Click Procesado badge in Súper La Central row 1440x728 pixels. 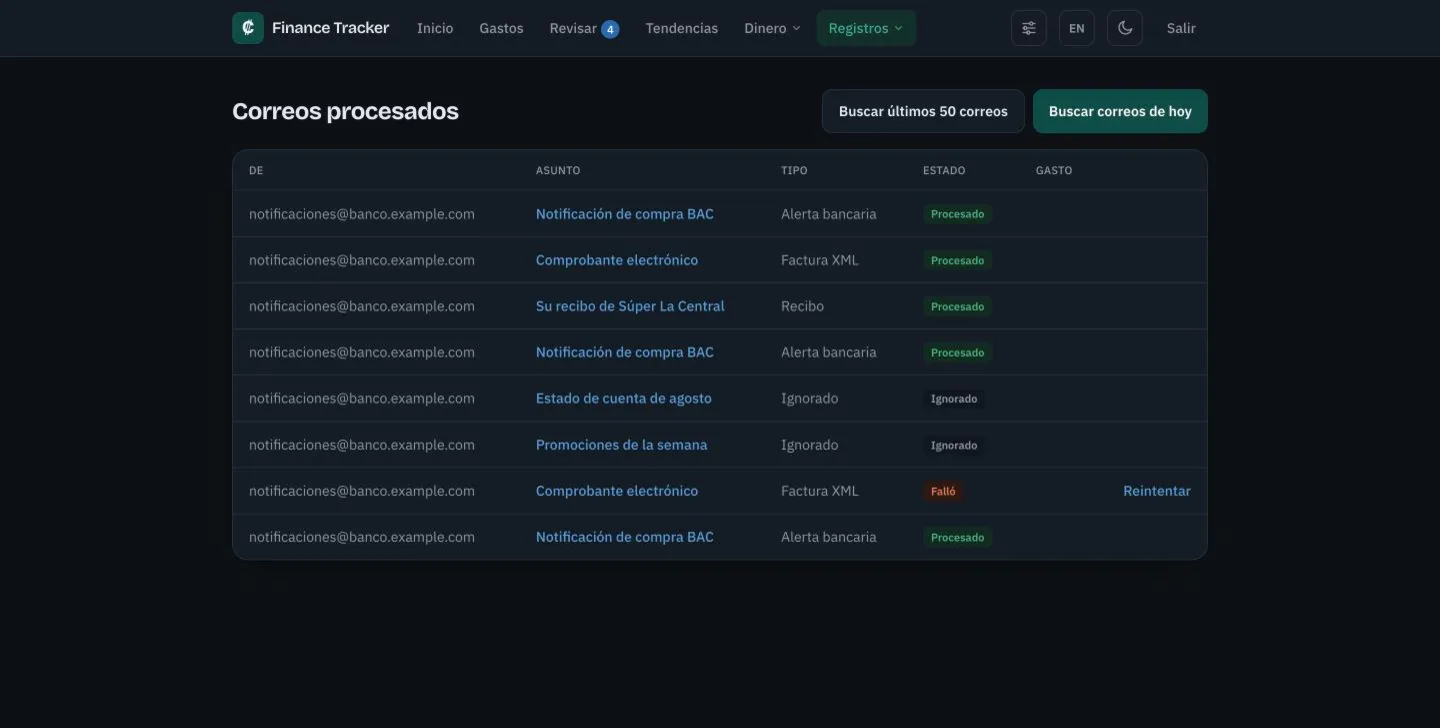coord(957,306)
